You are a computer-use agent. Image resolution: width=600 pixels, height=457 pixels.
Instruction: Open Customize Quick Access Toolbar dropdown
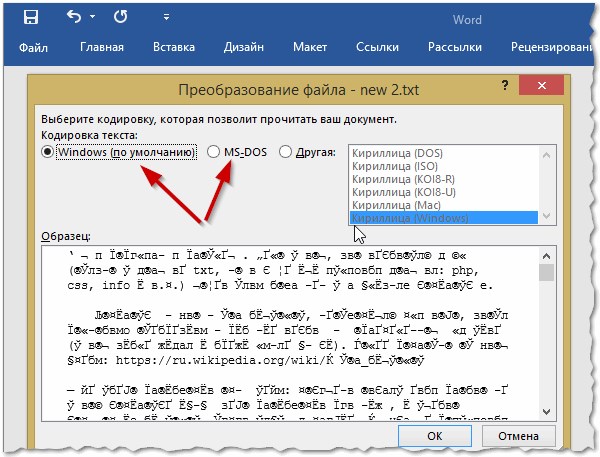(166, 17)
